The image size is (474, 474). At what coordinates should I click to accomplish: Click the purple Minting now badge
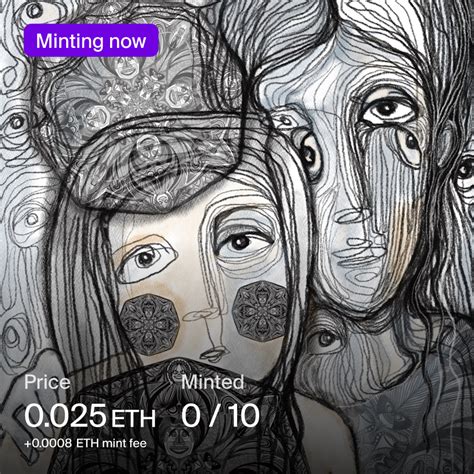[91, 41]
